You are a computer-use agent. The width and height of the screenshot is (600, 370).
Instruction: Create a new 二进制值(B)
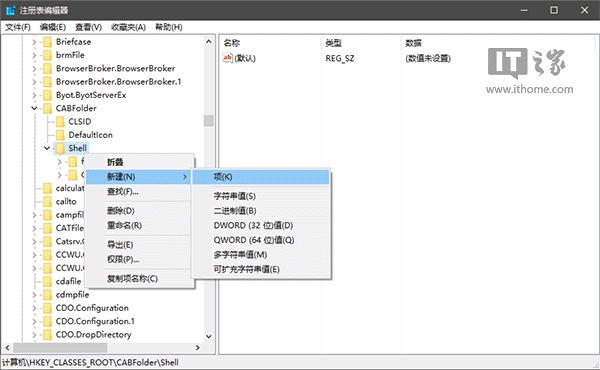coord(261,211)
